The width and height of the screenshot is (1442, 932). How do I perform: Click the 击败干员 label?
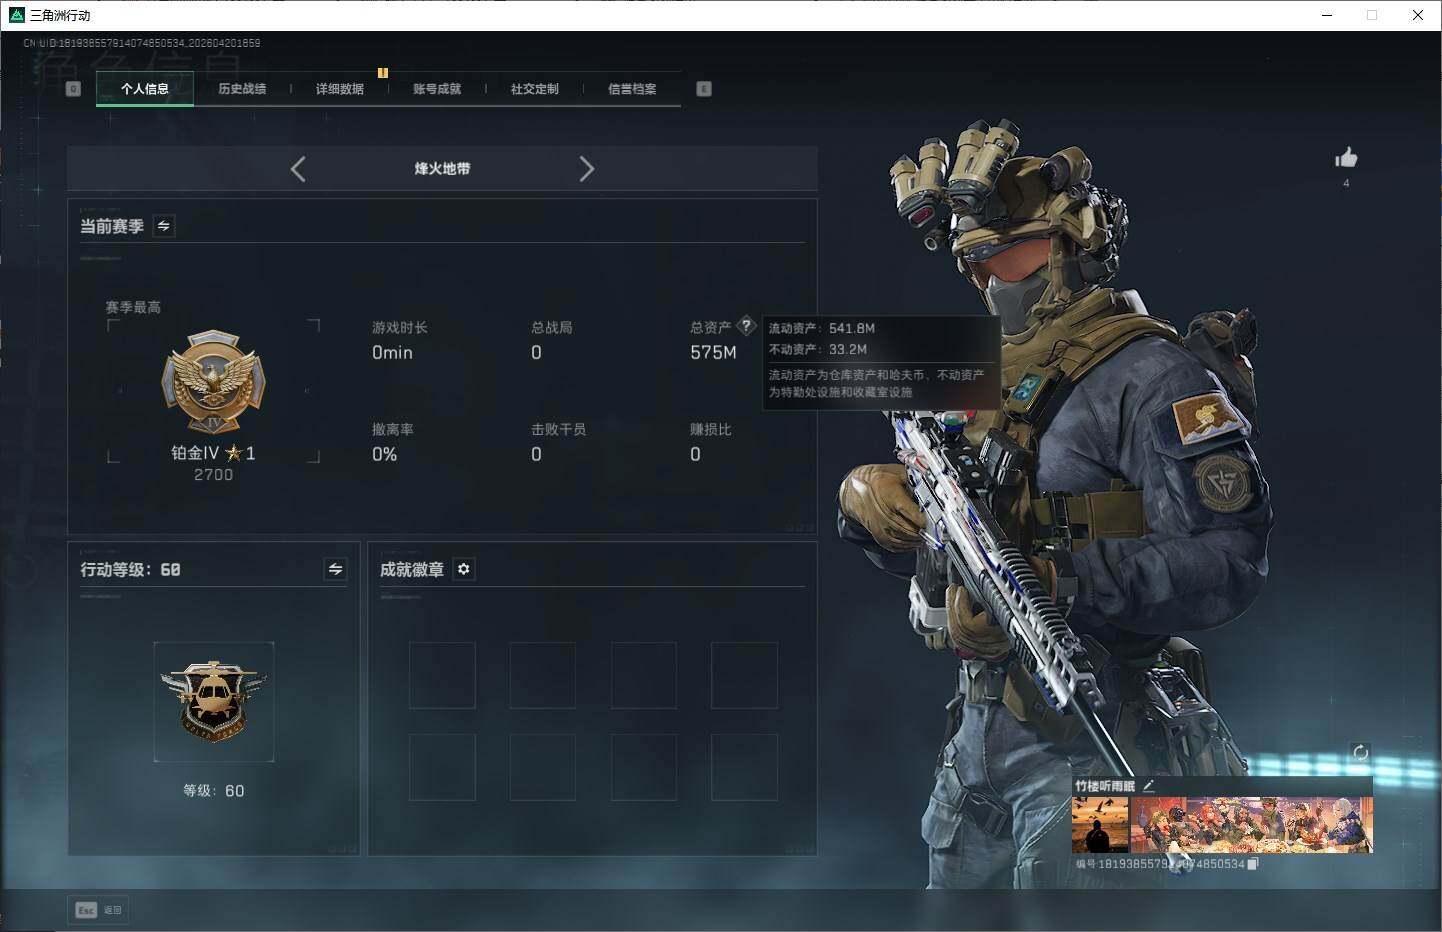[558, 429]
